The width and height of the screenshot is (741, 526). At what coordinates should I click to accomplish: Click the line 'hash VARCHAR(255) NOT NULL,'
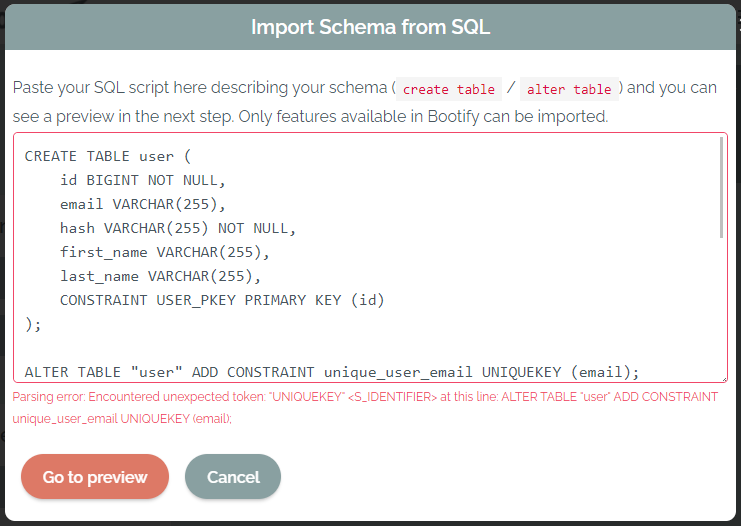(178, 228)
